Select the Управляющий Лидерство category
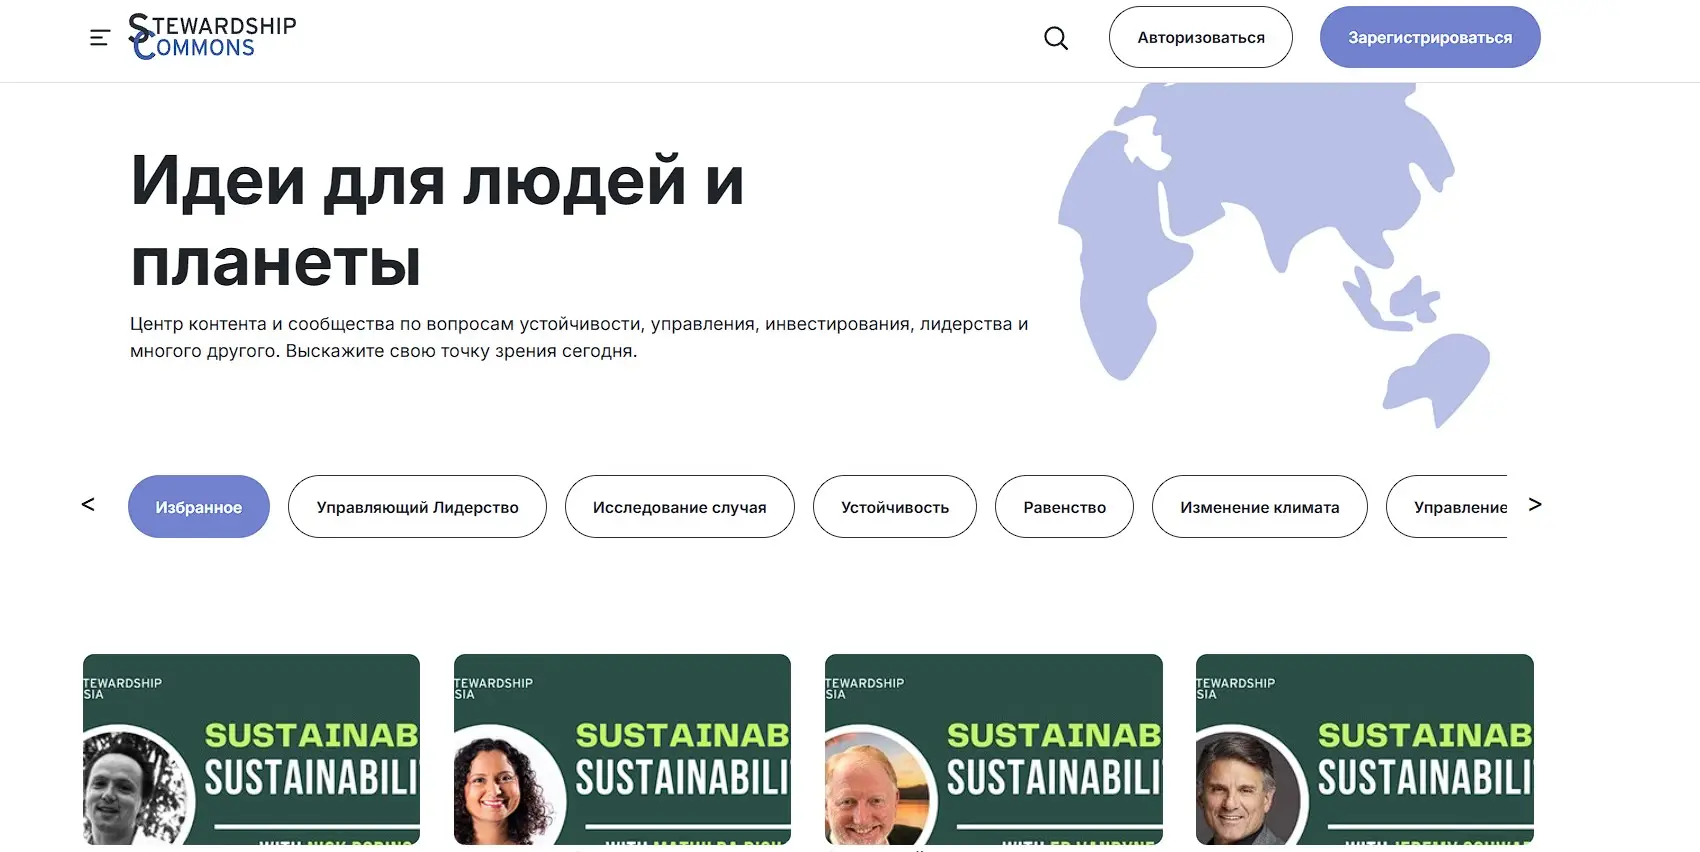 coord(417,506)
